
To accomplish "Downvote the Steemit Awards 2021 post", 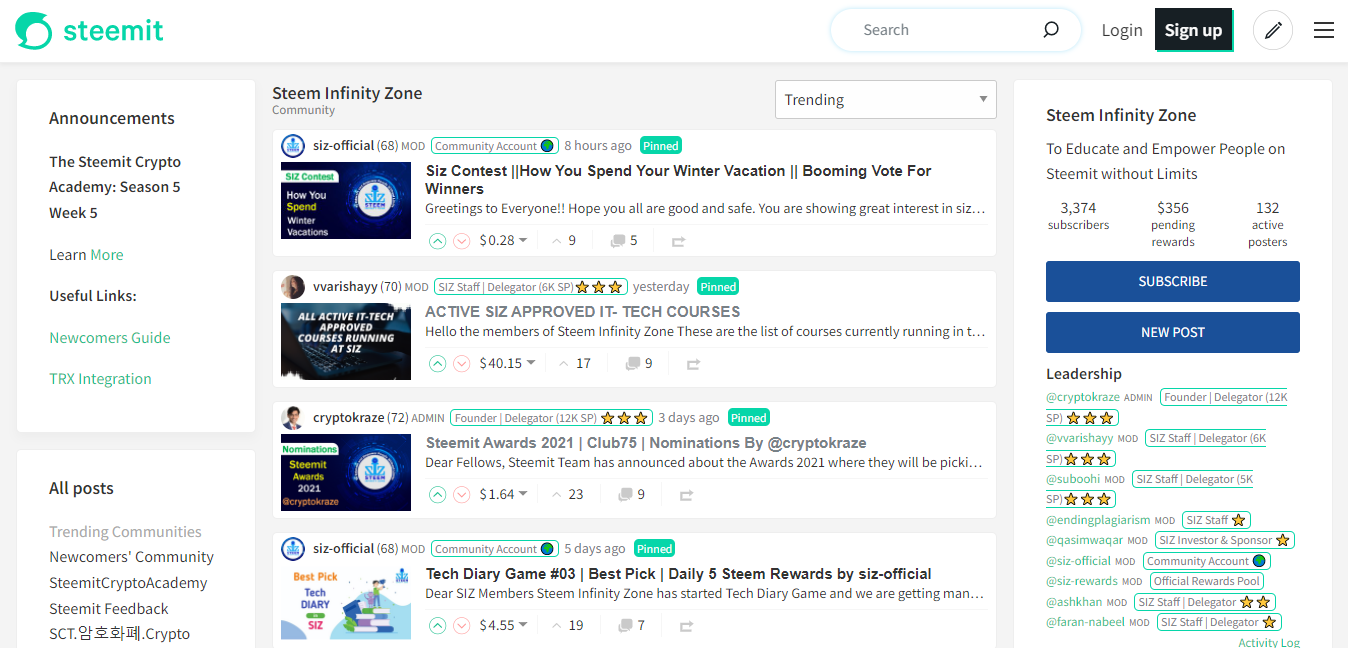I will click(x=462, y=495).
